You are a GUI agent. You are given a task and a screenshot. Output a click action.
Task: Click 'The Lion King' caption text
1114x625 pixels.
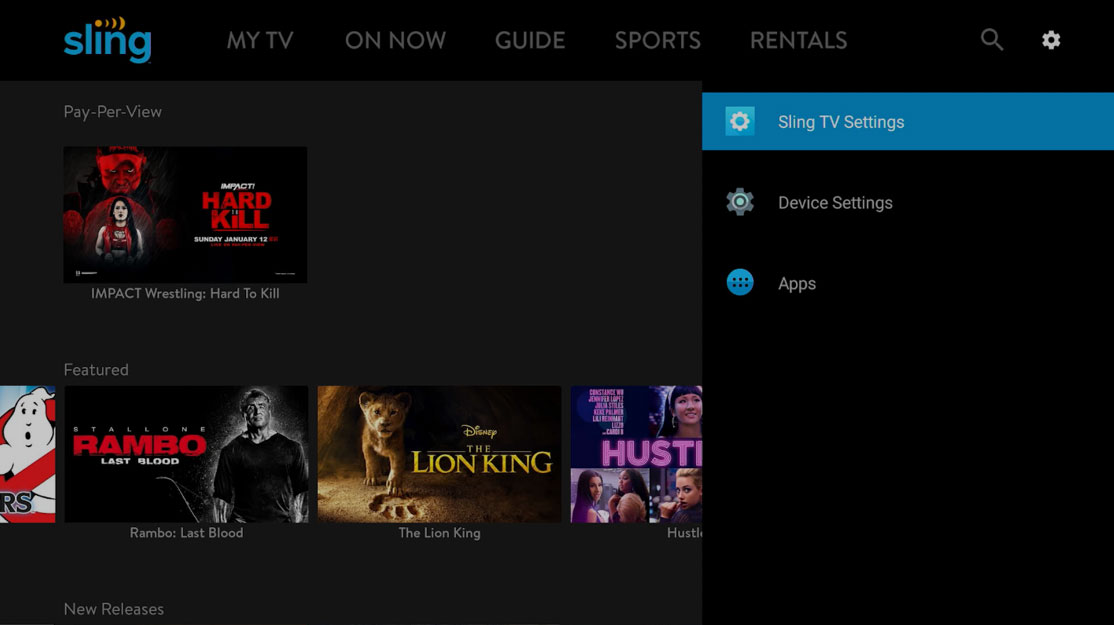tap(439, 533)
